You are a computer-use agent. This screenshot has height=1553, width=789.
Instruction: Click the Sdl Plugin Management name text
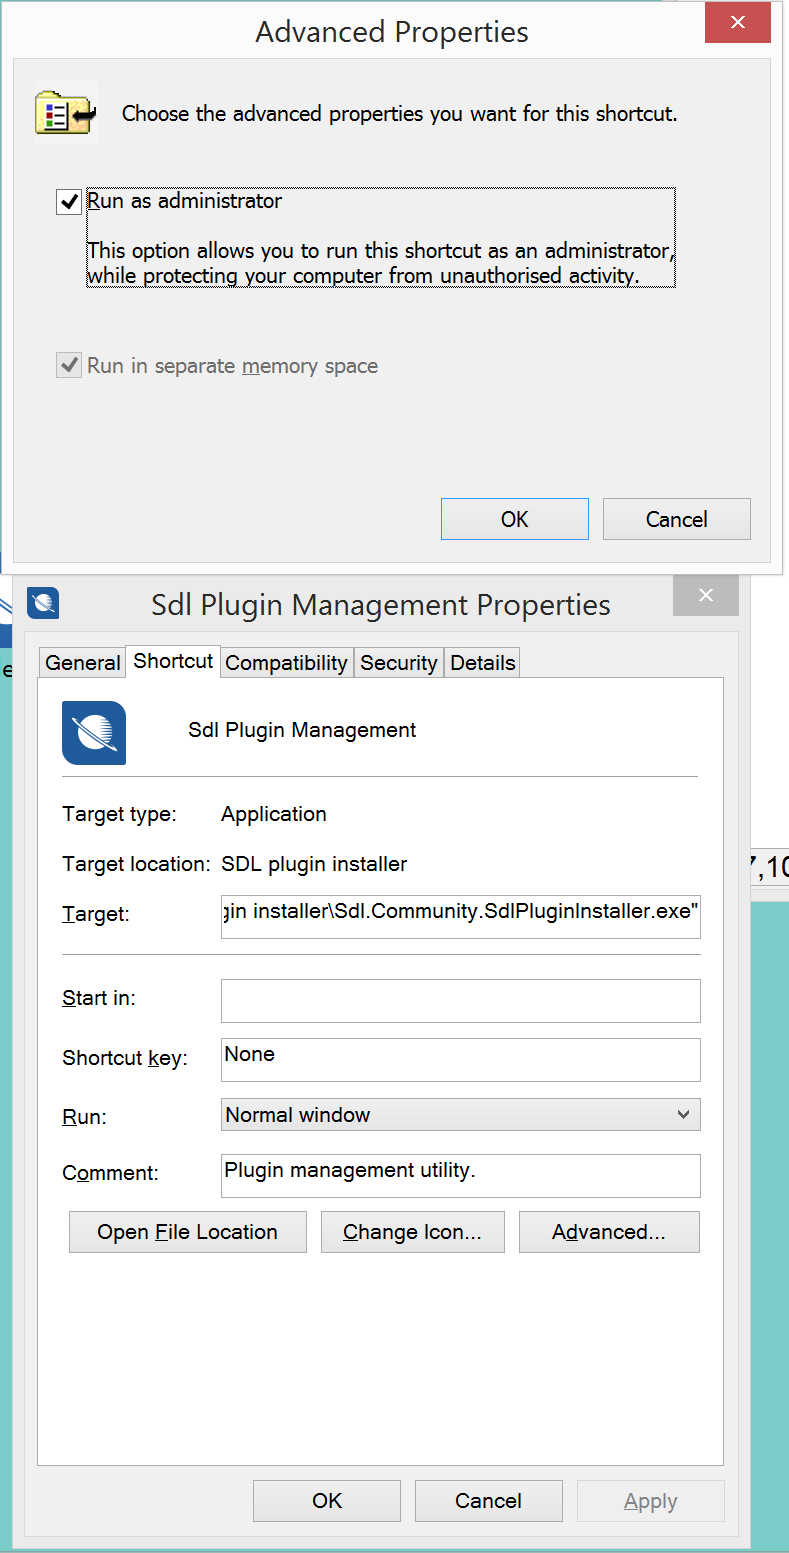(302, 730)
